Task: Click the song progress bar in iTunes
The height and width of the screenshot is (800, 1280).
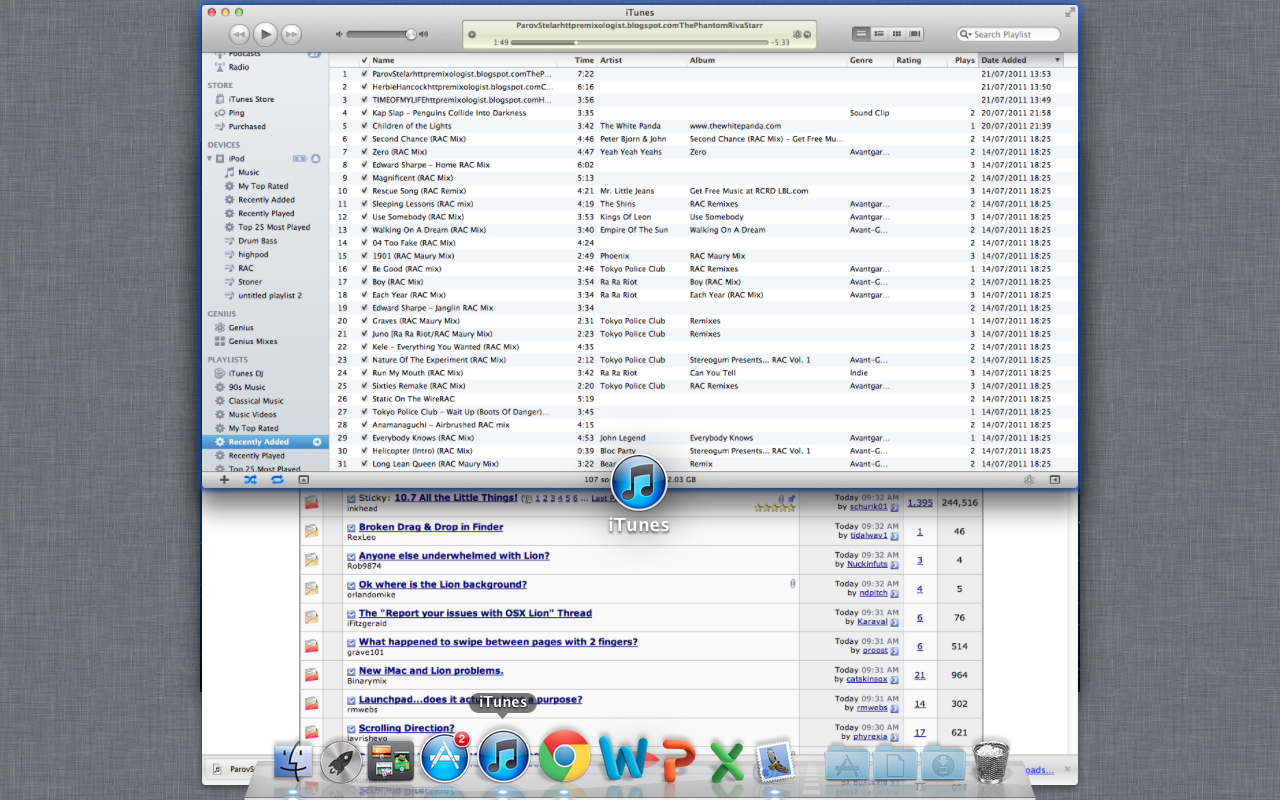Action: [x=640, y=43]
